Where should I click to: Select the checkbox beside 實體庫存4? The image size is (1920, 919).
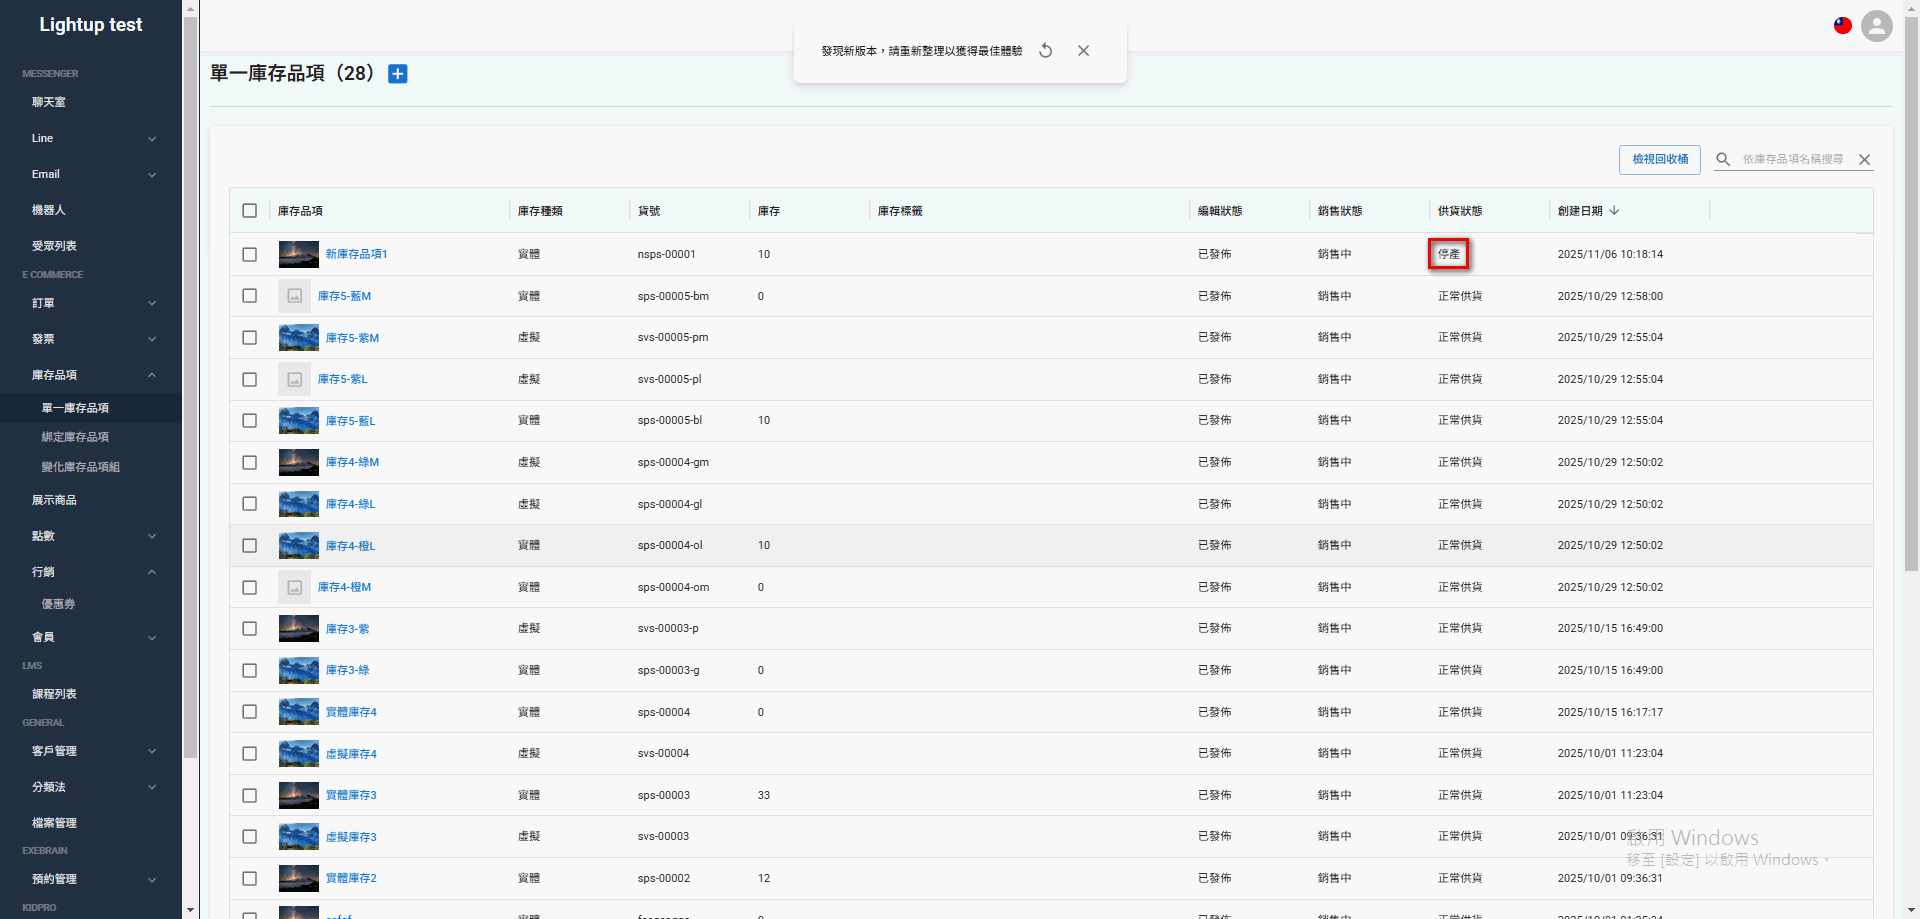[250, 711]
